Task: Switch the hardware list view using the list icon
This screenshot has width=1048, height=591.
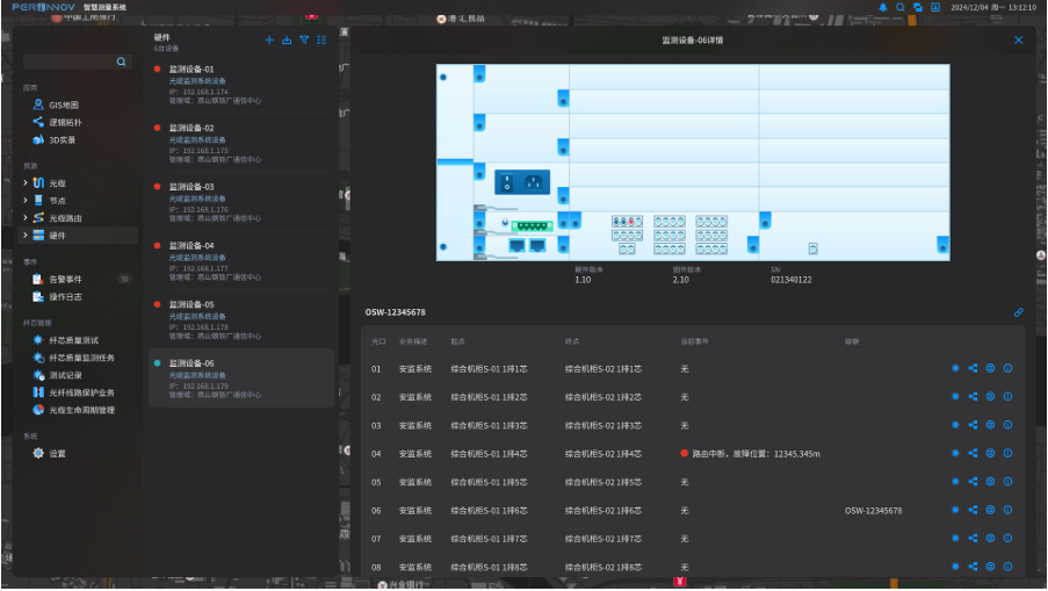Action: coord(322,40)
